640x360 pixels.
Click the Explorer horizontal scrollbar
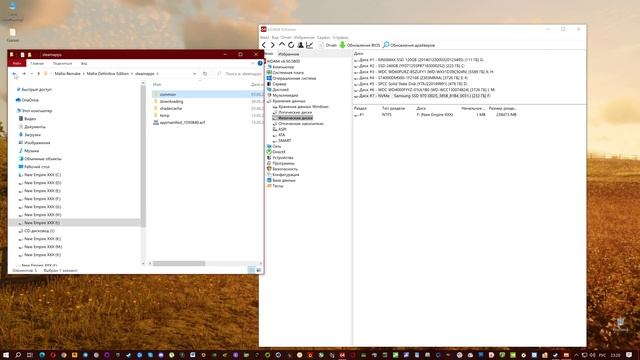[179, 264]
